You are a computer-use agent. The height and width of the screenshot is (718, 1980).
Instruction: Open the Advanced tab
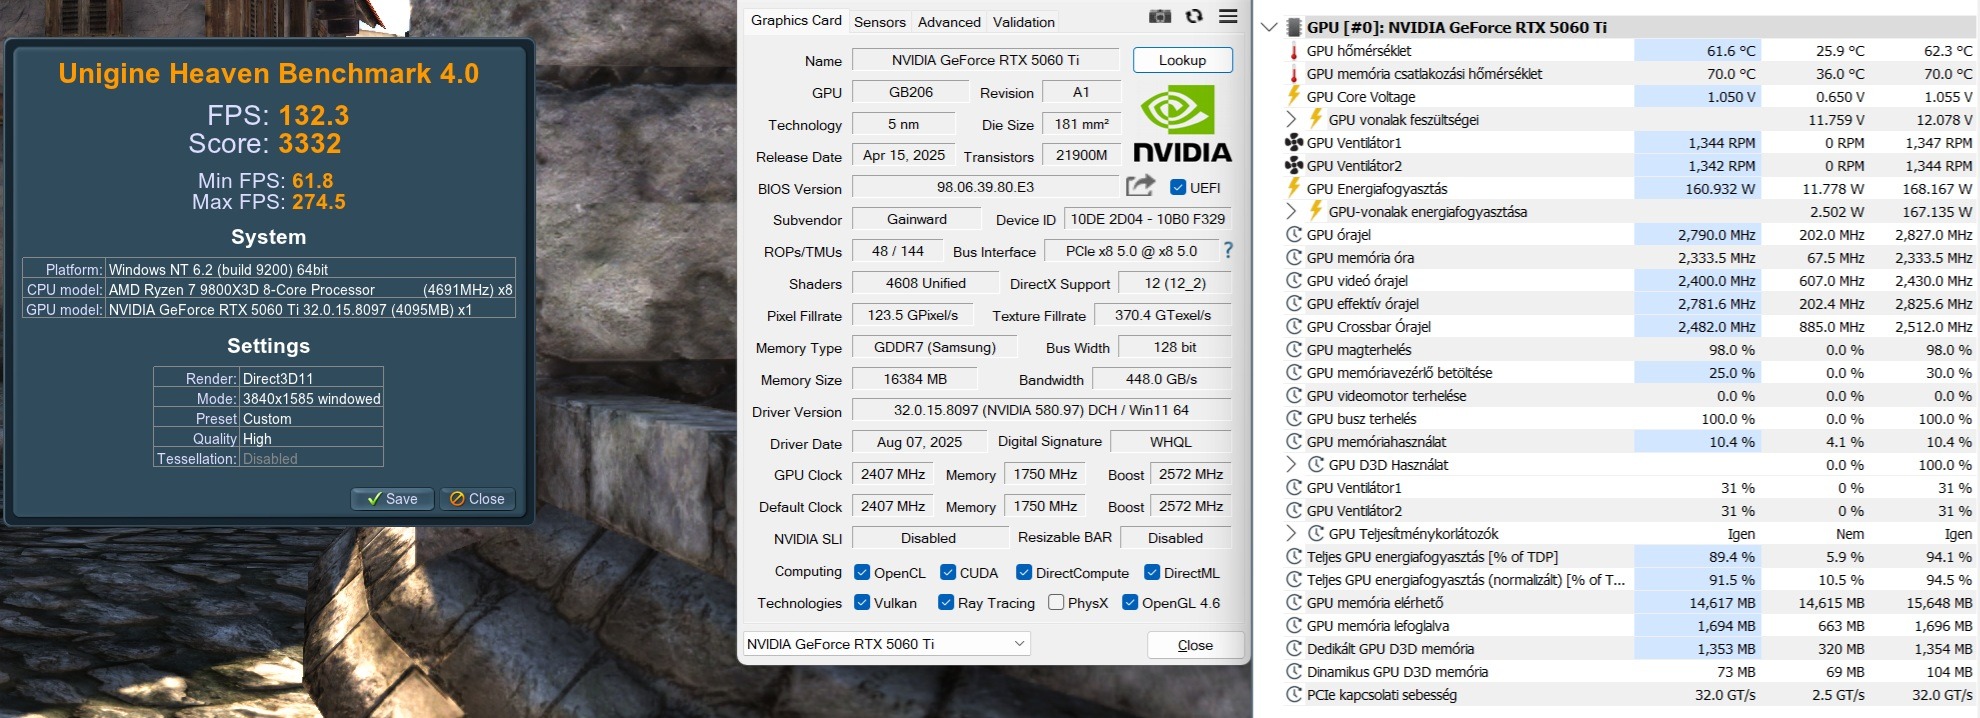949,22
